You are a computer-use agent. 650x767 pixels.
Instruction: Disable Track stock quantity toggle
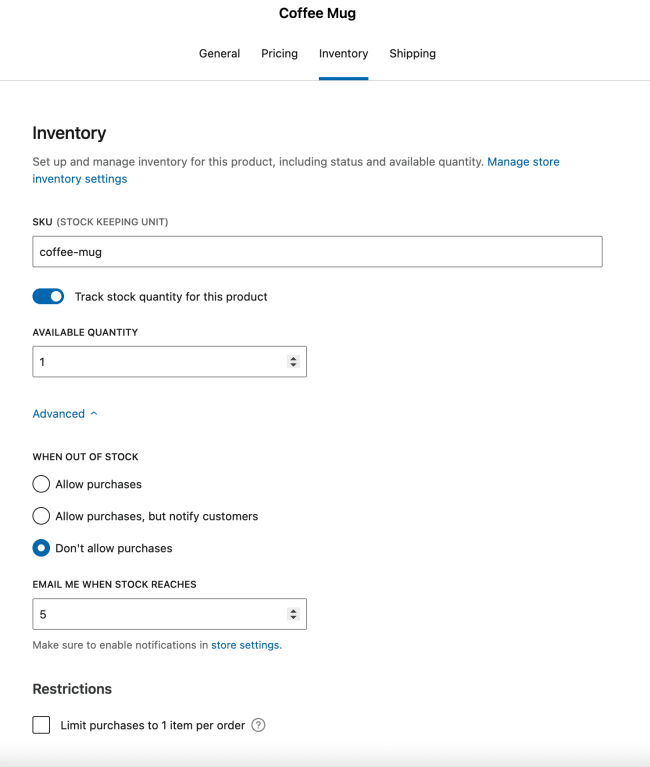[48, 296]
